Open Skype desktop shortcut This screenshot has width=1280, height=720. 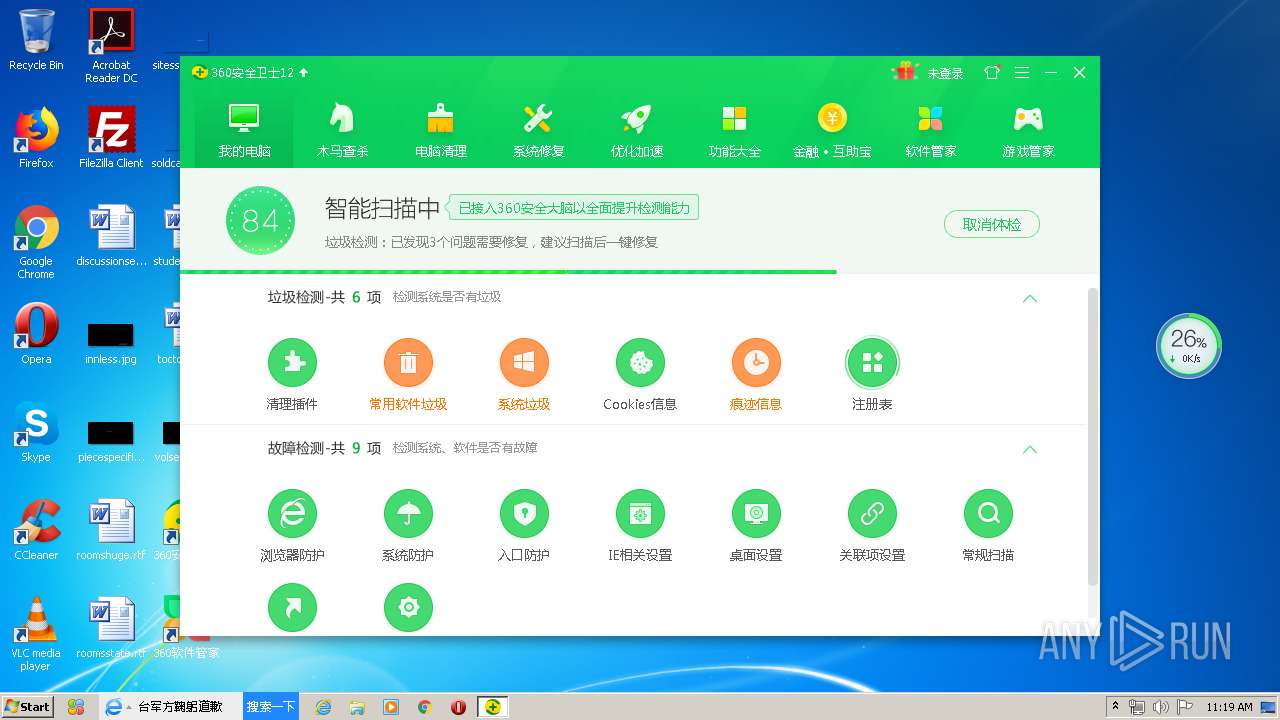(36, 432)
